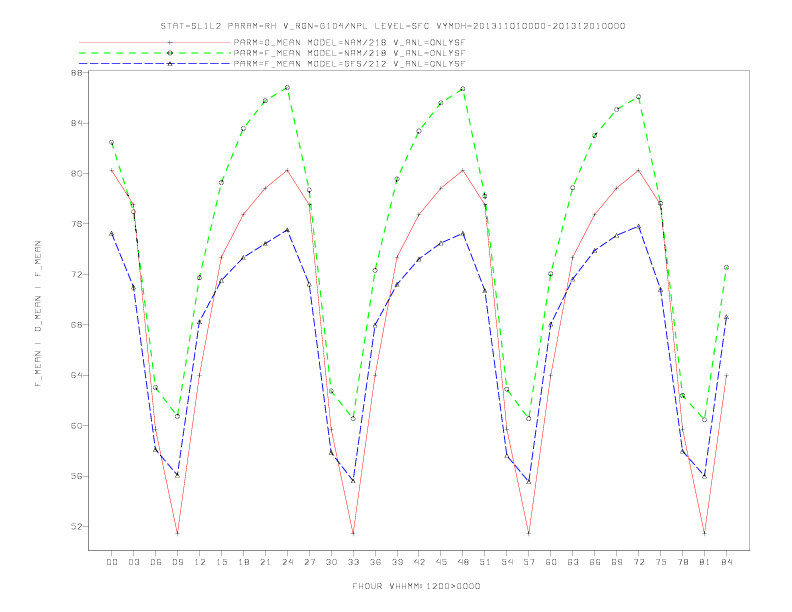792x612 pixels.
Task: Click the red solid legend line sample
Action: [x=155, y=42]
